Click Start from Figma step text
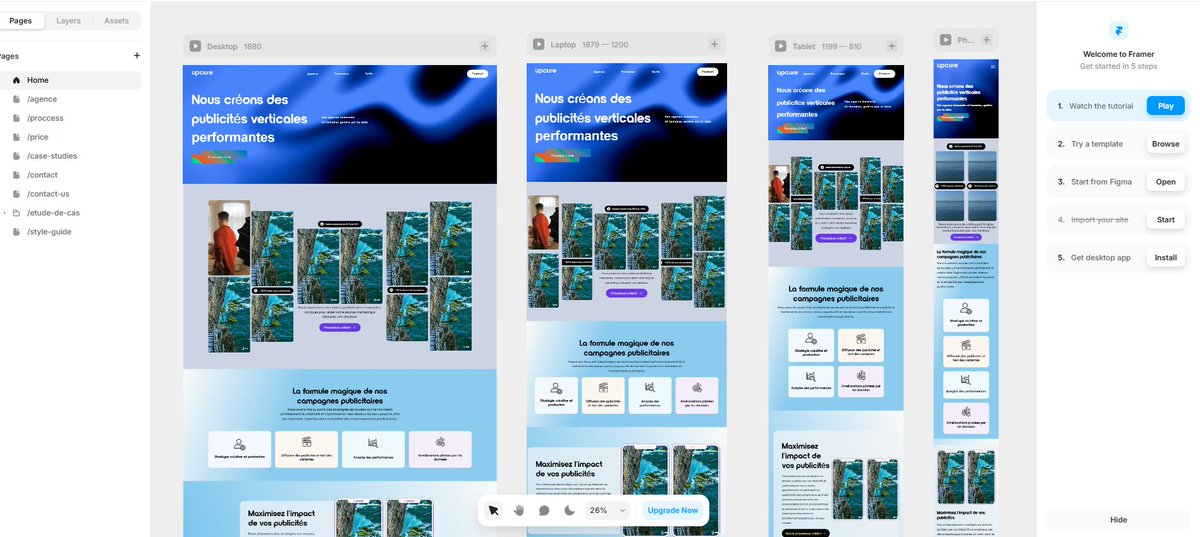Screen dimensions: 1200x537 pyautogui.click(x=1101, y=182)
